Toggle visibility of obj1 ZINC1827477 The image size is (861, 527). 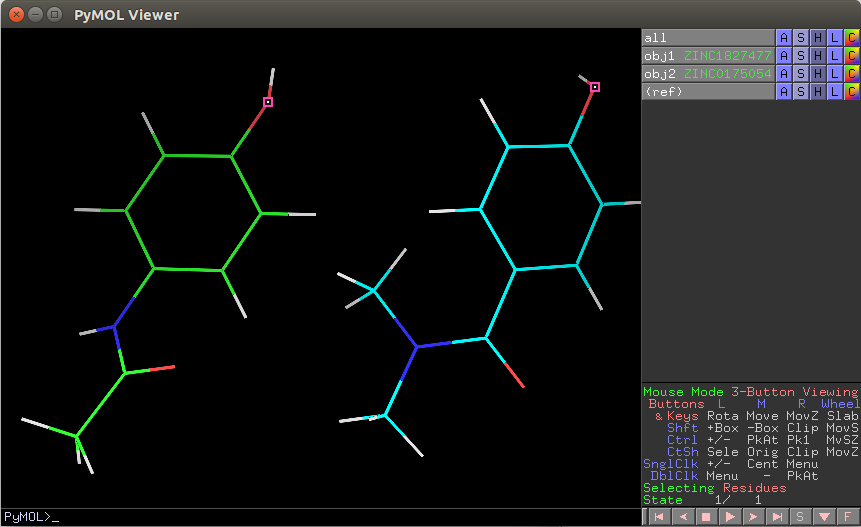(x=708, y=56)
